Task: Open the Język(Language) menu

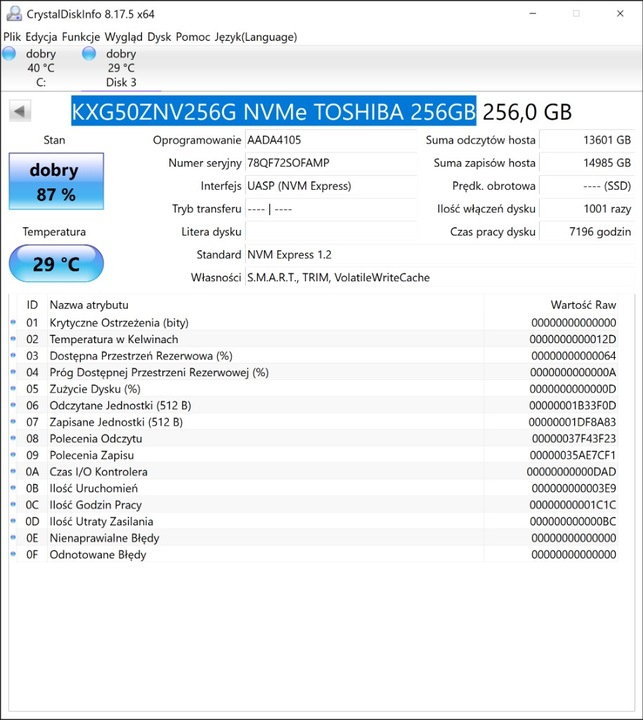Action: [256, 37]
